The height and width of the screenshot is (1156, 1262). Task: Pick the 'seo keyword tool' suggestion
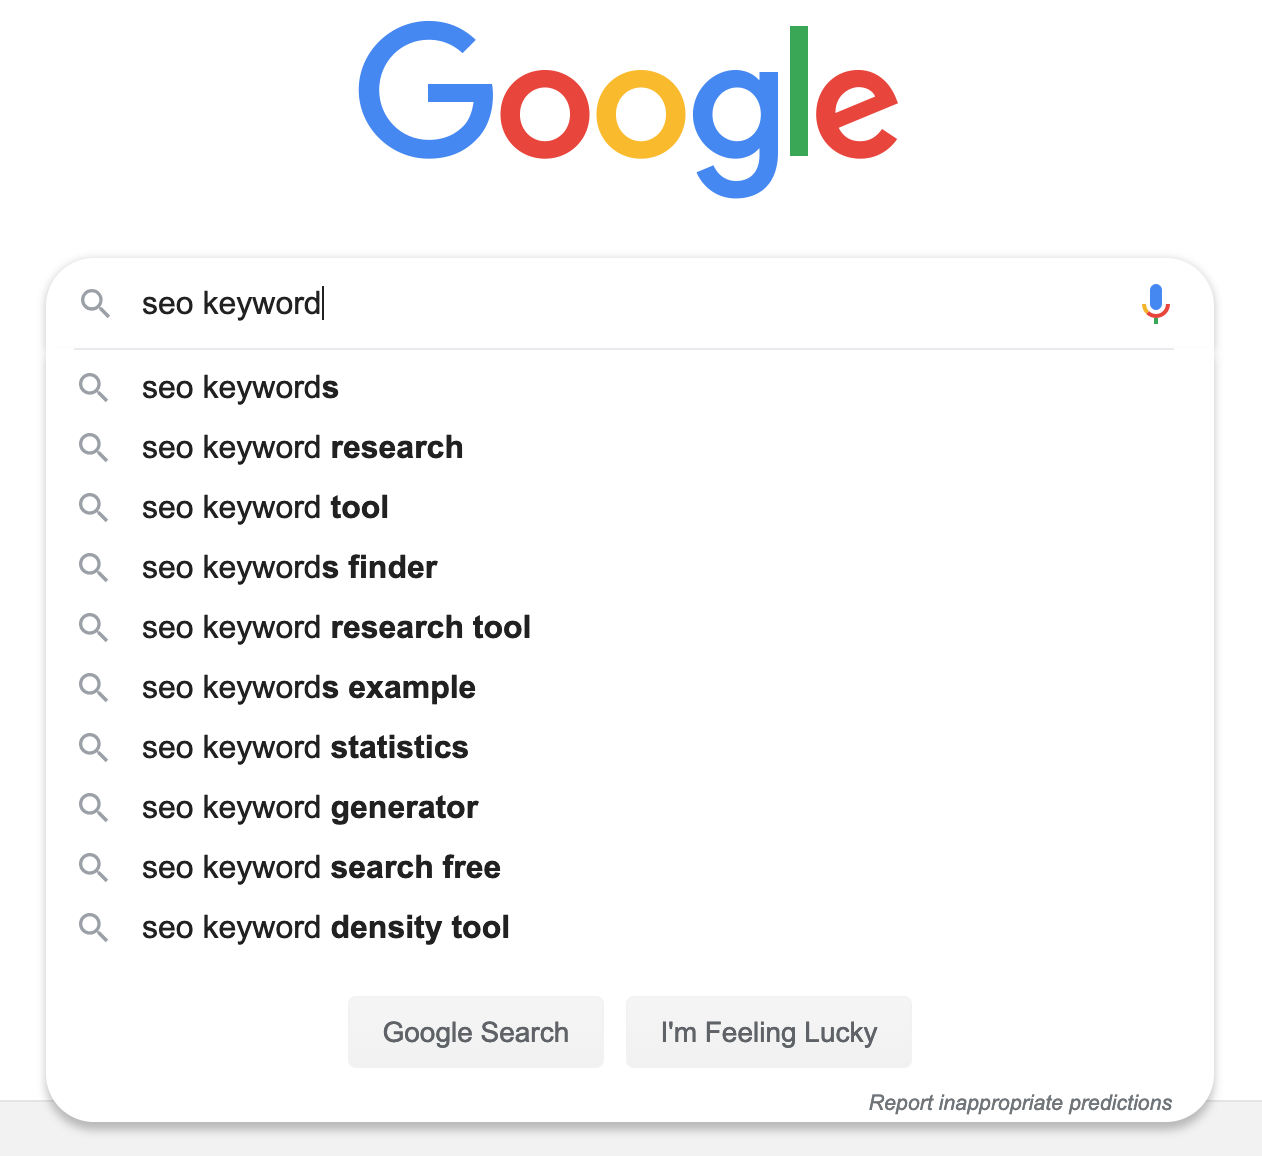(x=265, y=507)
